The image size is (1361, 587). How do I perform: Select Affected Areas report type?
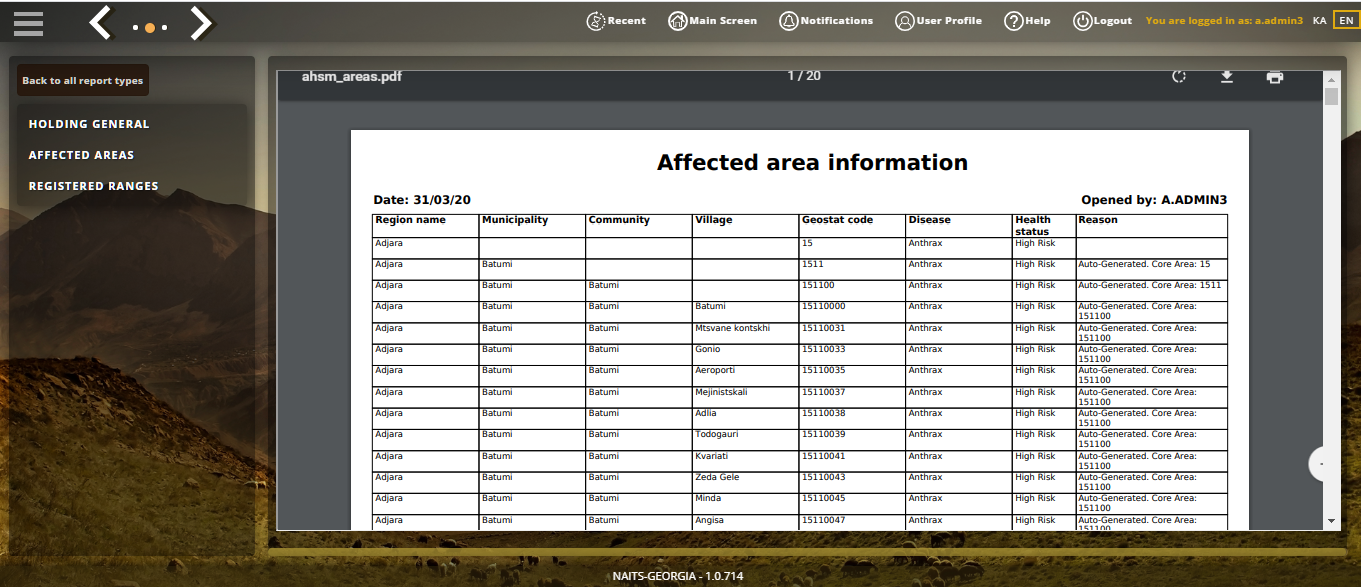tap(81, 155)
